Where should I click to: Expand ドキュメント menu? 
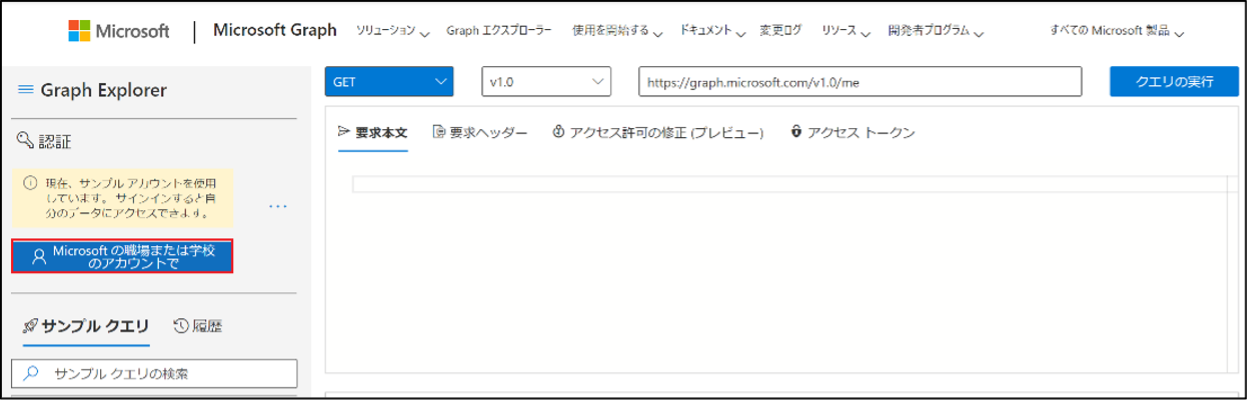713,31
